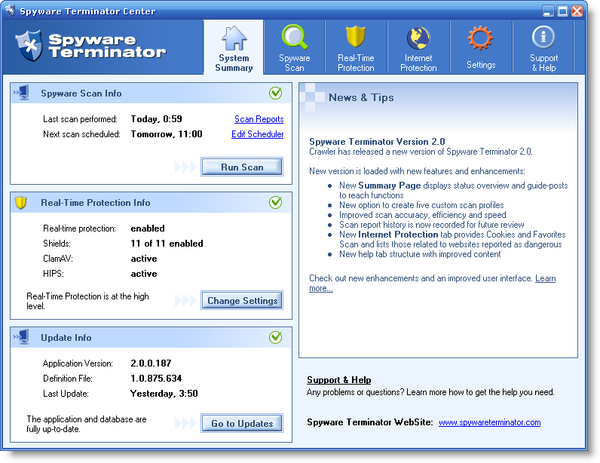Click the Update Info heading
This screenshot has width=600, height=463.
tap(66, 337)
